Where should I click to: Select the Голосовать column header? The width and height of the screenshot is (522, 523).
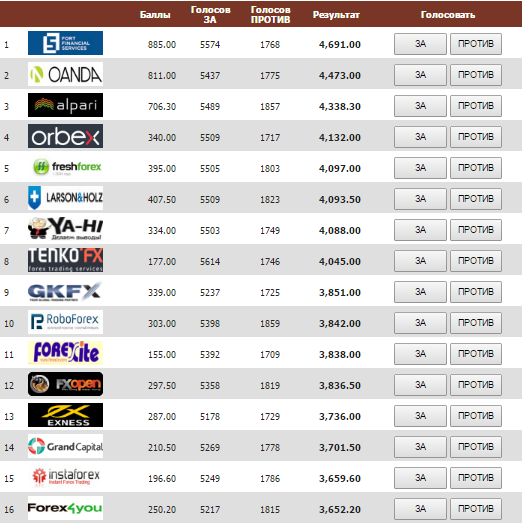[448, 15]
